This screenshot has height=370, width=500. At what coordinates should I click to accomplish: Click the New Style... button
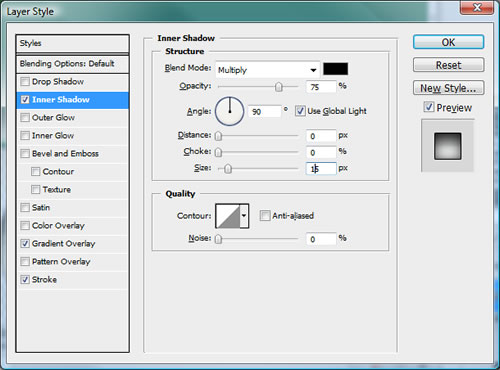(x=448, y=88)
